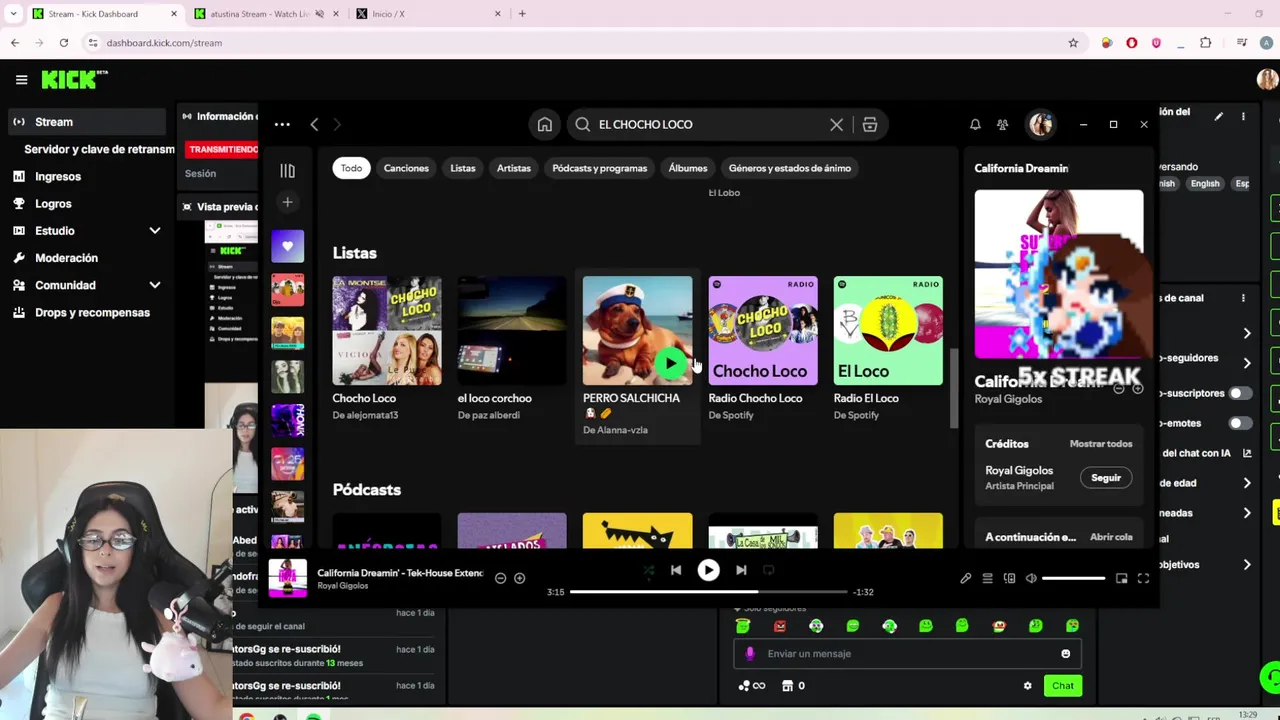1280x720 pixels.
Task: Play the PERRO SALCHICHA playlist
Action: [x=671, y=363]
